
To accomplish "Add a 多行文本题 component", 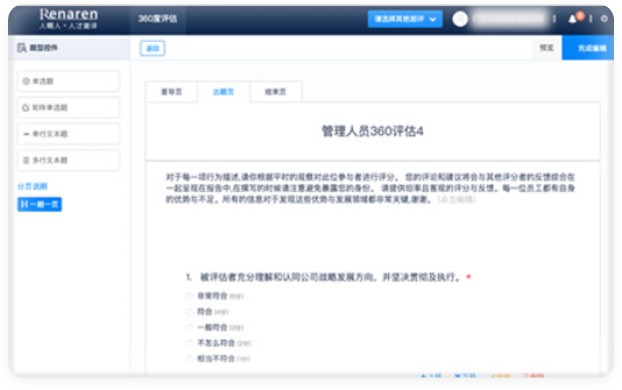I will tap(68, 160).
